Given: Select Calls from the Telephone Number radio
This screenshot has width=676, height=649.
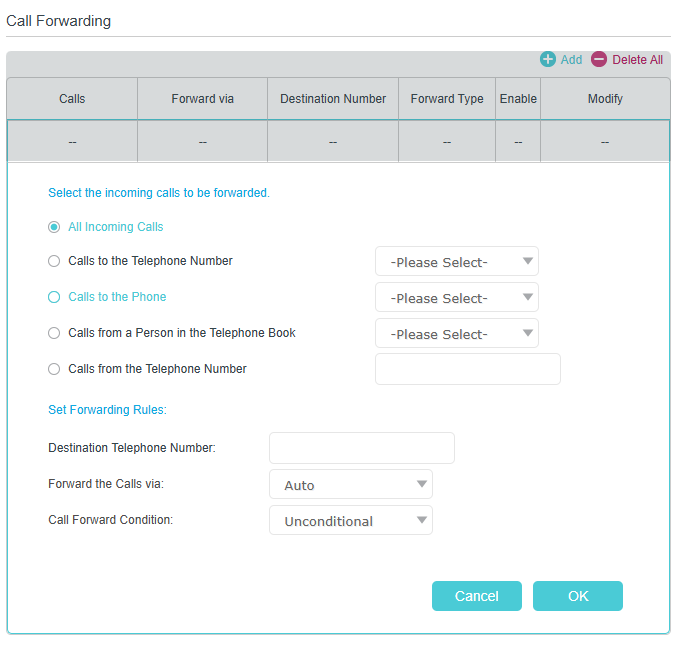Looking at the screenshot, I should [54, 369].
